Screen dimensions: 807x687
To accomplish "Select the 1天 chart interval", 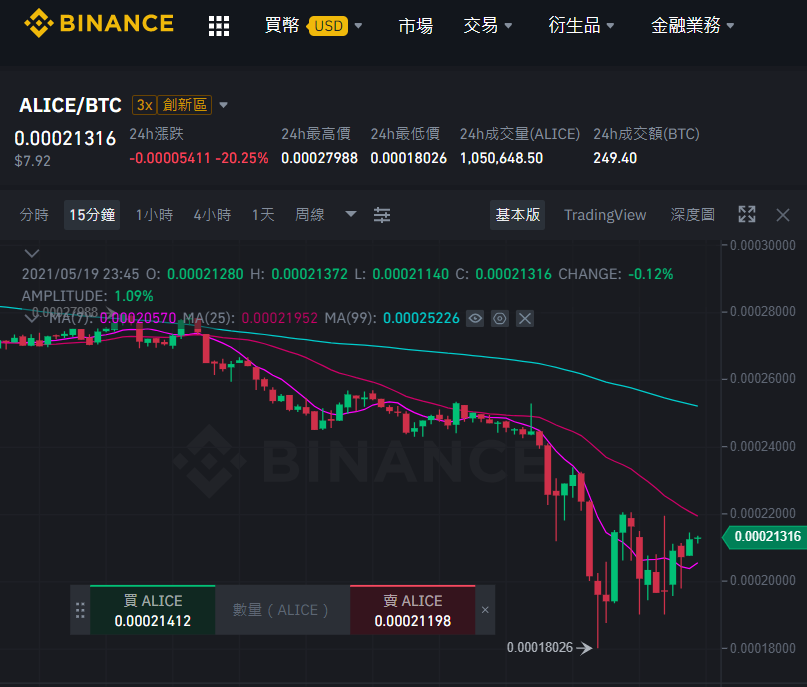I will point(263,215).
